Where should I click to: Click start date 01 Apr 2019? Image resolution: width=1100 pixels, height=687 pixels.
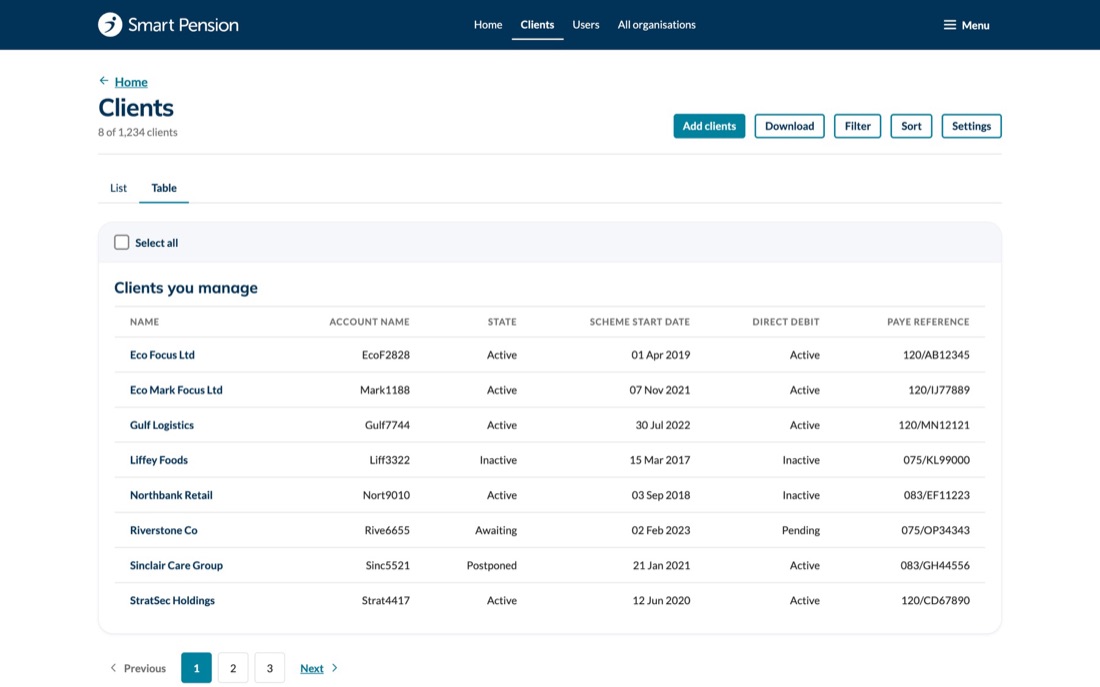point(661,355)
